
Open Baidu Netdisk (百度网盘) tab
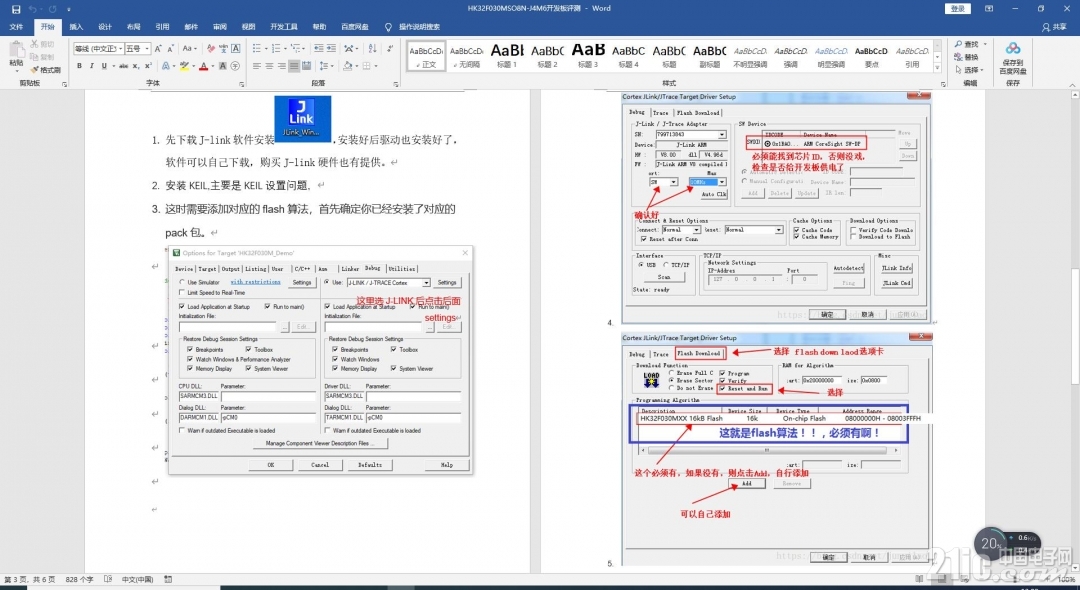[355, 27]
